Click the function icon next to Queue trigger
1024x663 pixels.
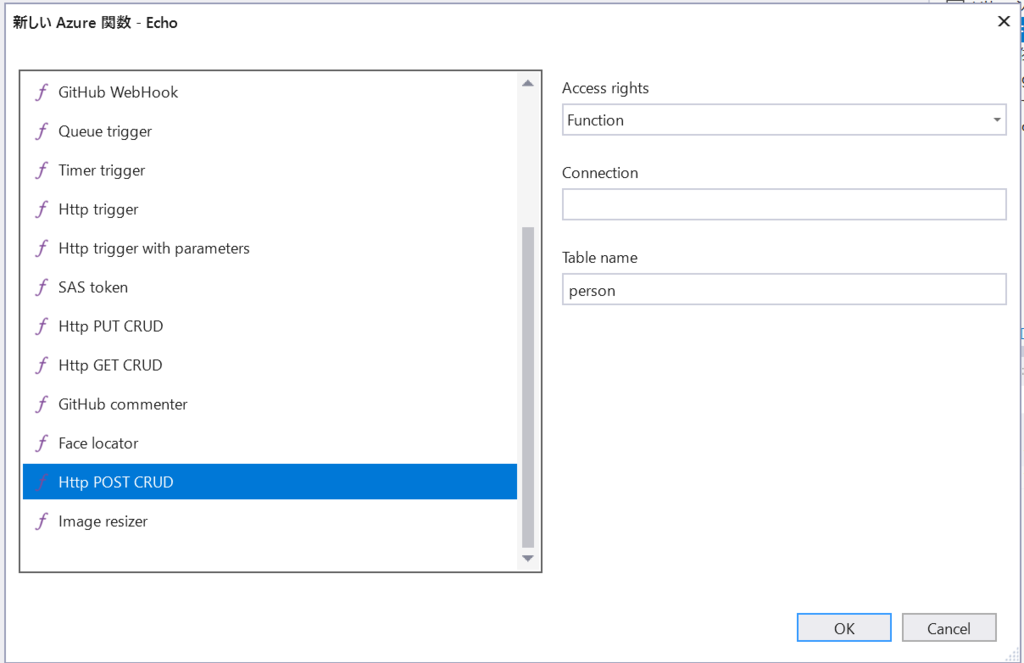(x=42, y=131)
